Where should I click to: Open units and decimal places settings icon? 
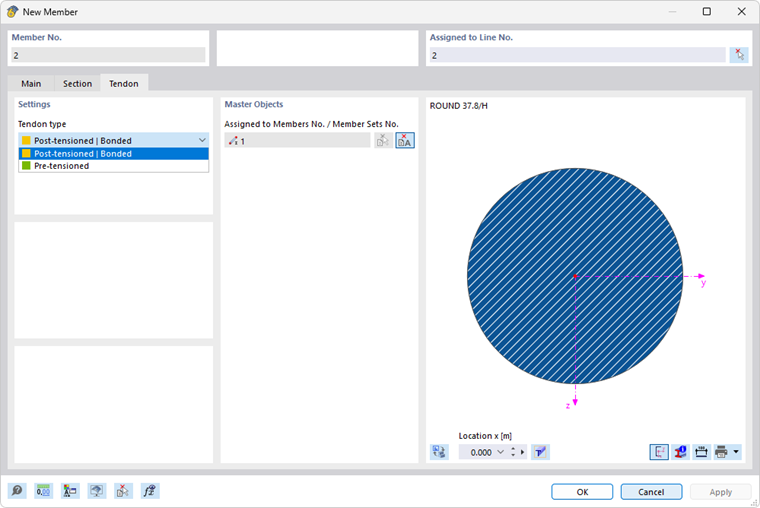43,491
